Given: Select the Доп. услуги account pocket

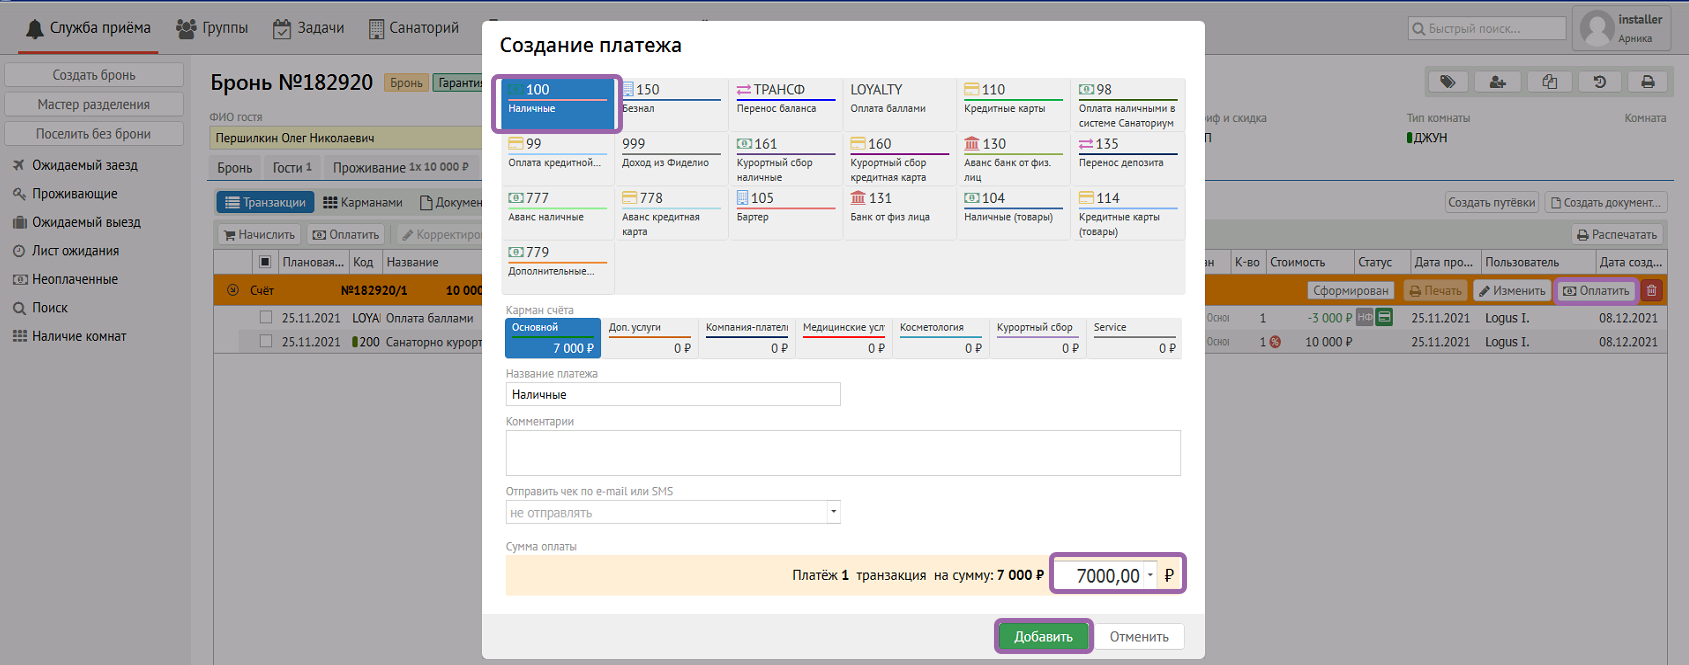Looking at the screenshot, I should 649,338.
